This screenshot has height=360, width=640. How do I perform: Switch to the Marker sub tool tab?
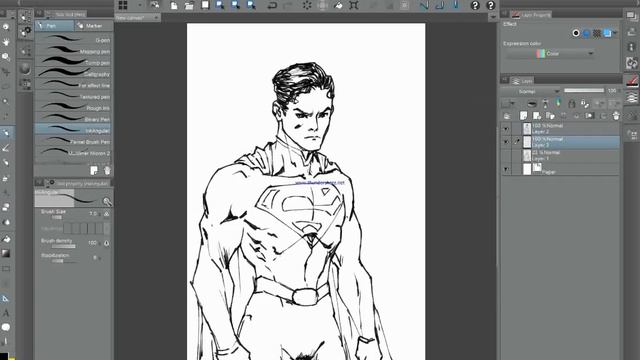tap(93, 26)
